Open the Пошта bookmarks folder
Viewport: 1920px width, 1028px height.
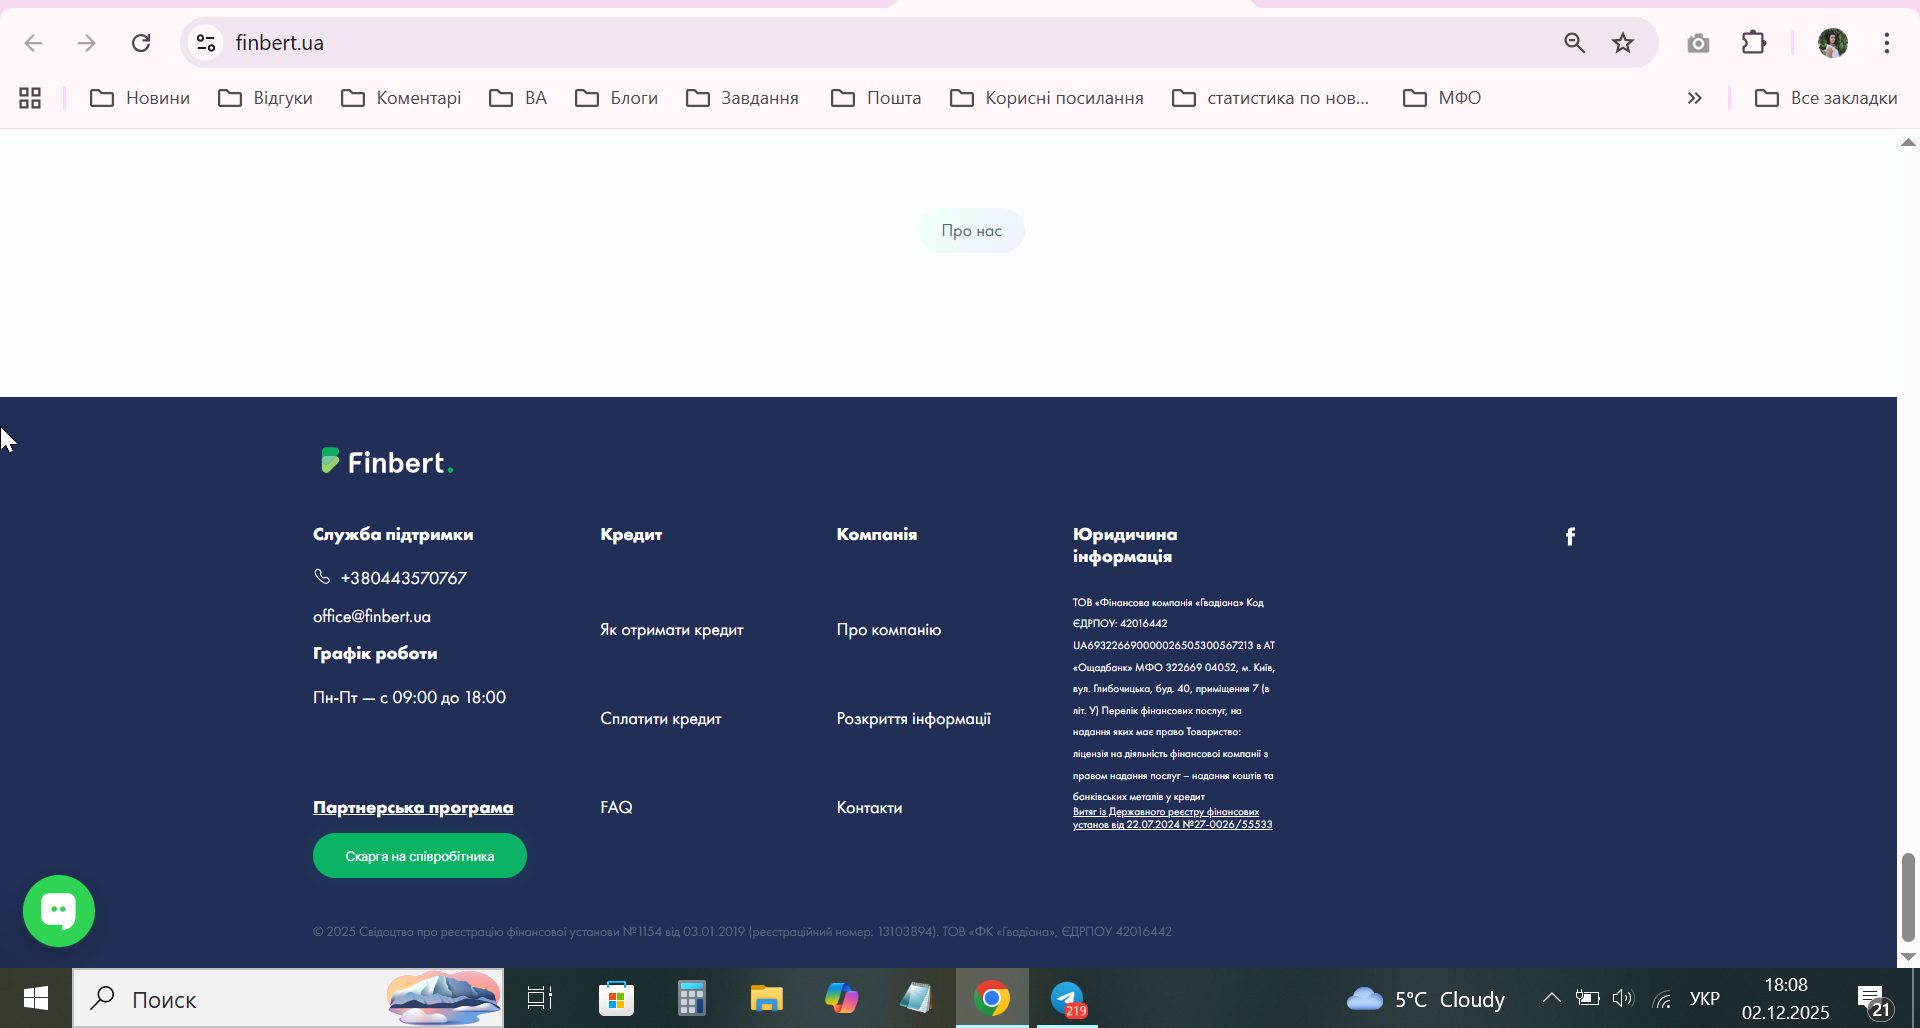click(x=876, y=98)
